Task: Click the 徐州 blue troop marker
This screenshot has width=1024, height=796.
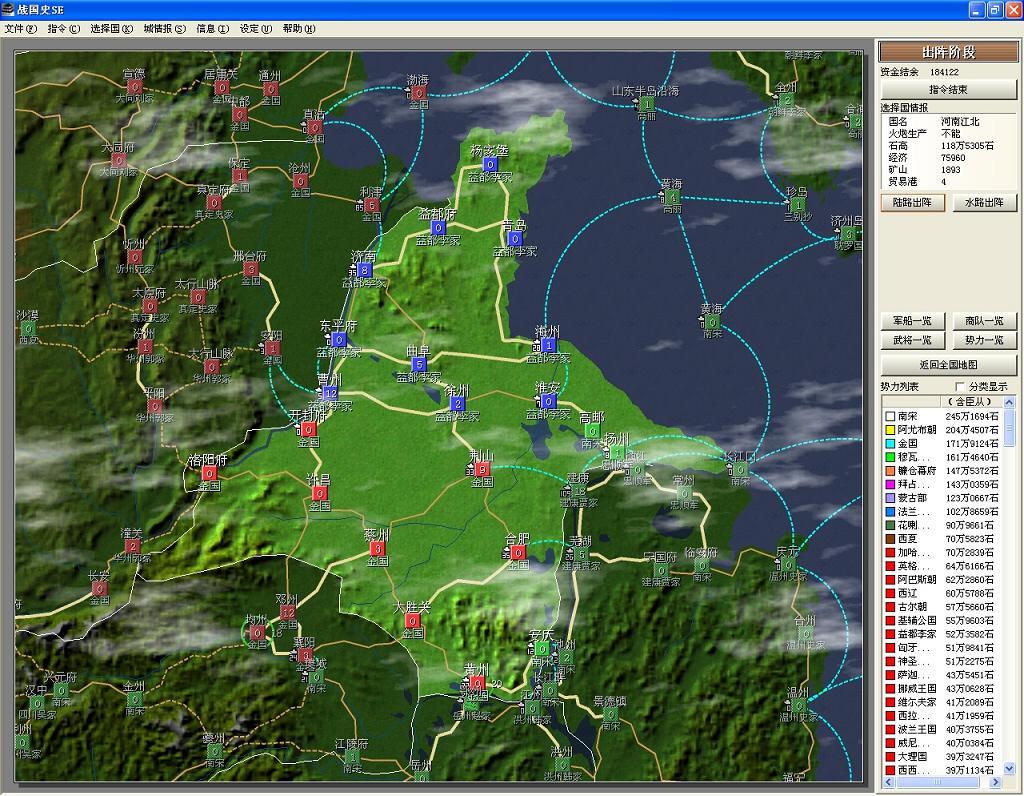Action: click(x=457, y=404)
